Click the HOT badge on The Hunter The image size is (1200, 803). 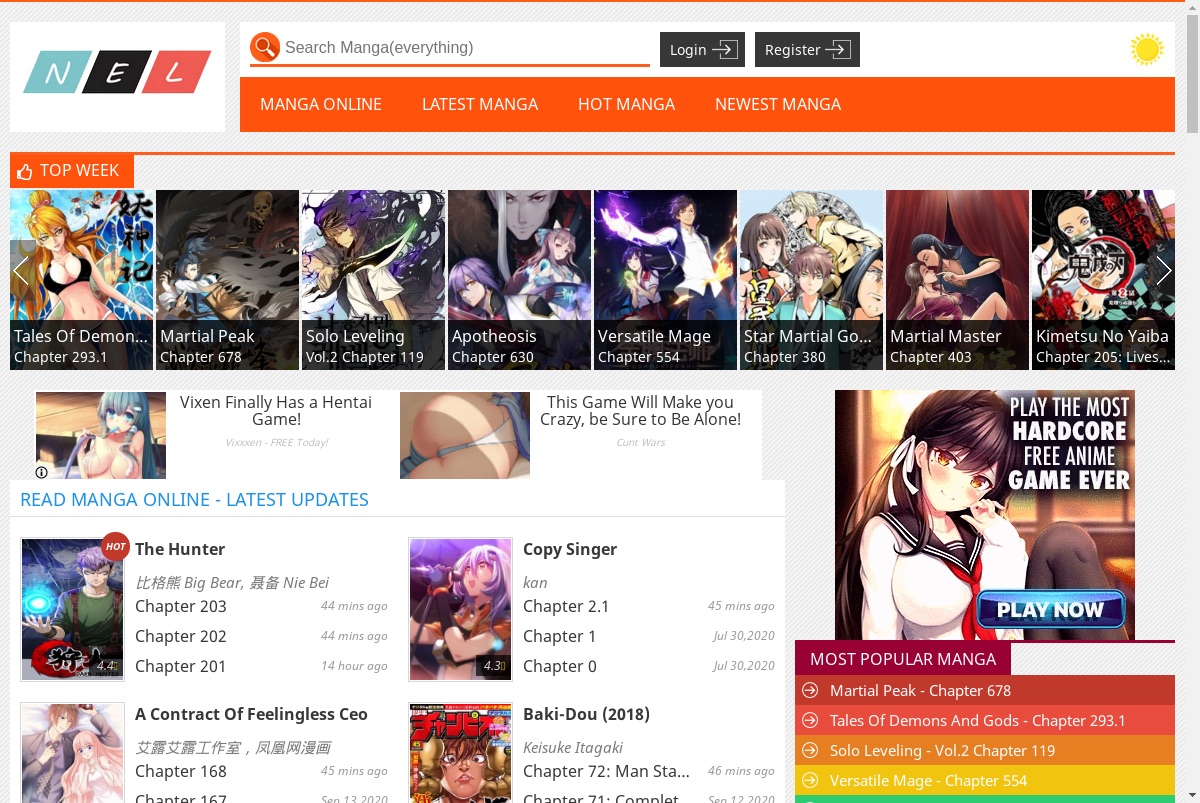point(116,546)
